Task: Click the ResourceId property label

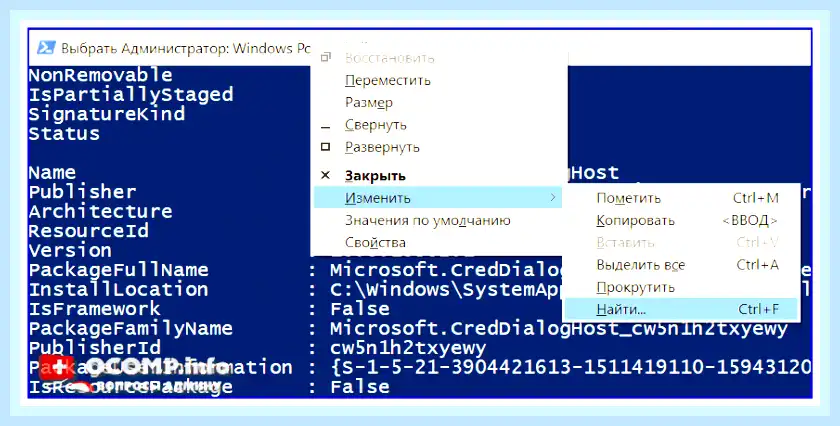Action: tap(88, 230)
